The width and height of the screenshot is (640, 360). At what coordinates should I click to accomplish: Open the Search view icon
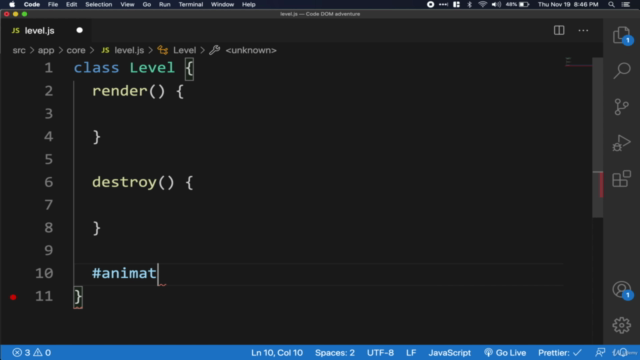click(622, 71)
